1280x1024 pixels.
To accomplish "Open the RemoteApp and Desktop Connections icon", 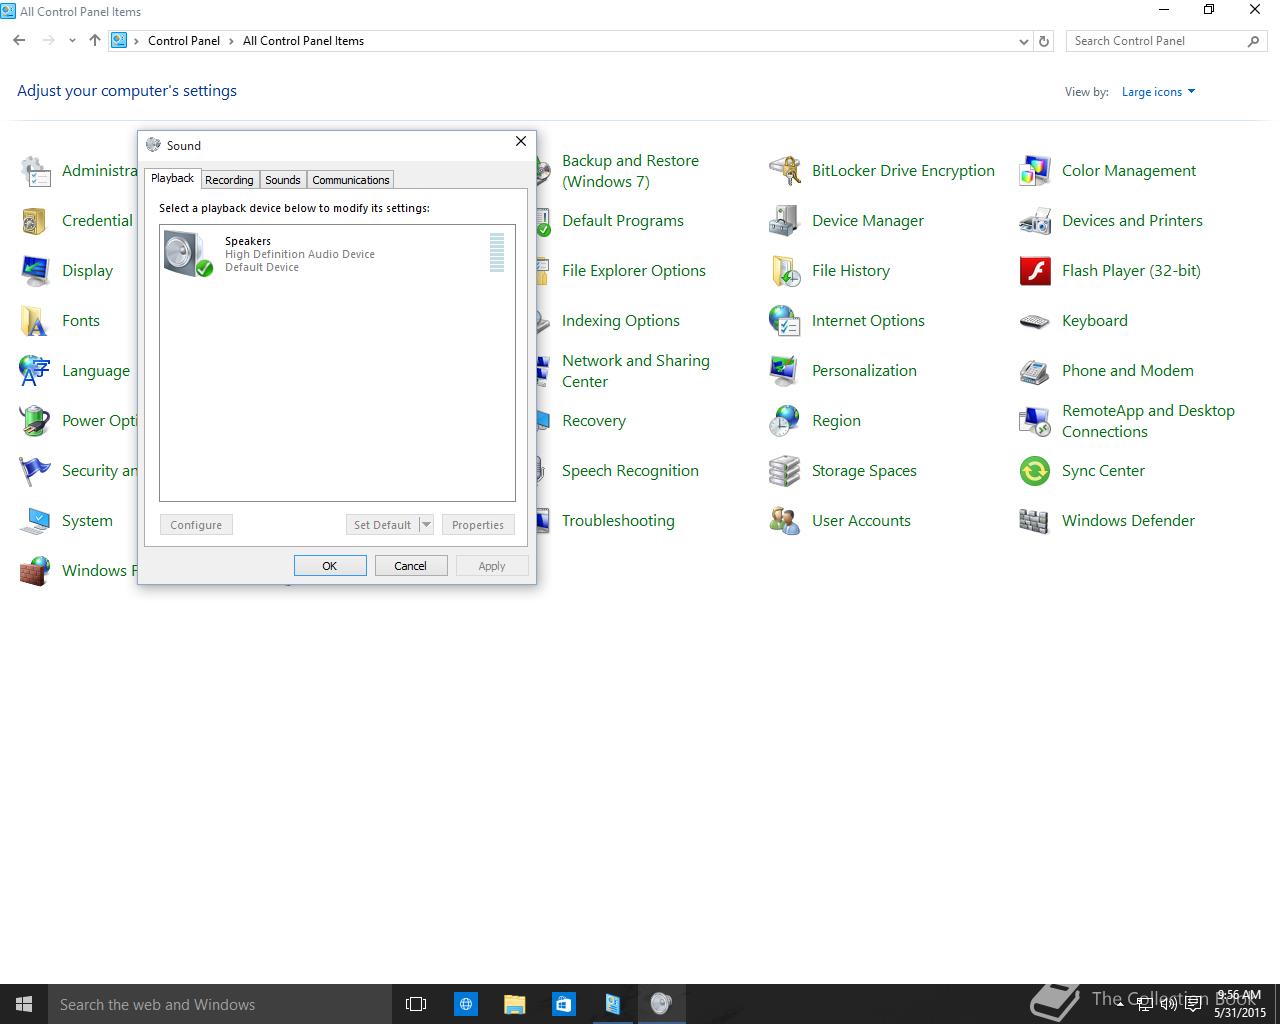I will (1034, 421).
